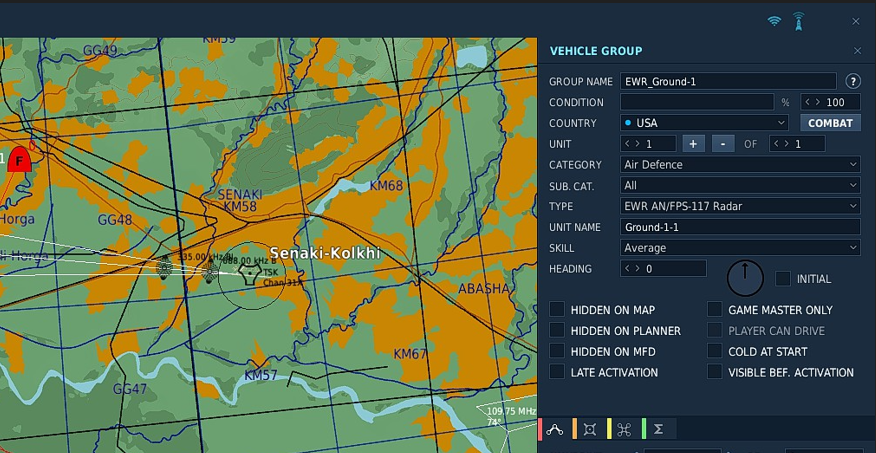Open the Summary sigma tab

tap(658, 429)
